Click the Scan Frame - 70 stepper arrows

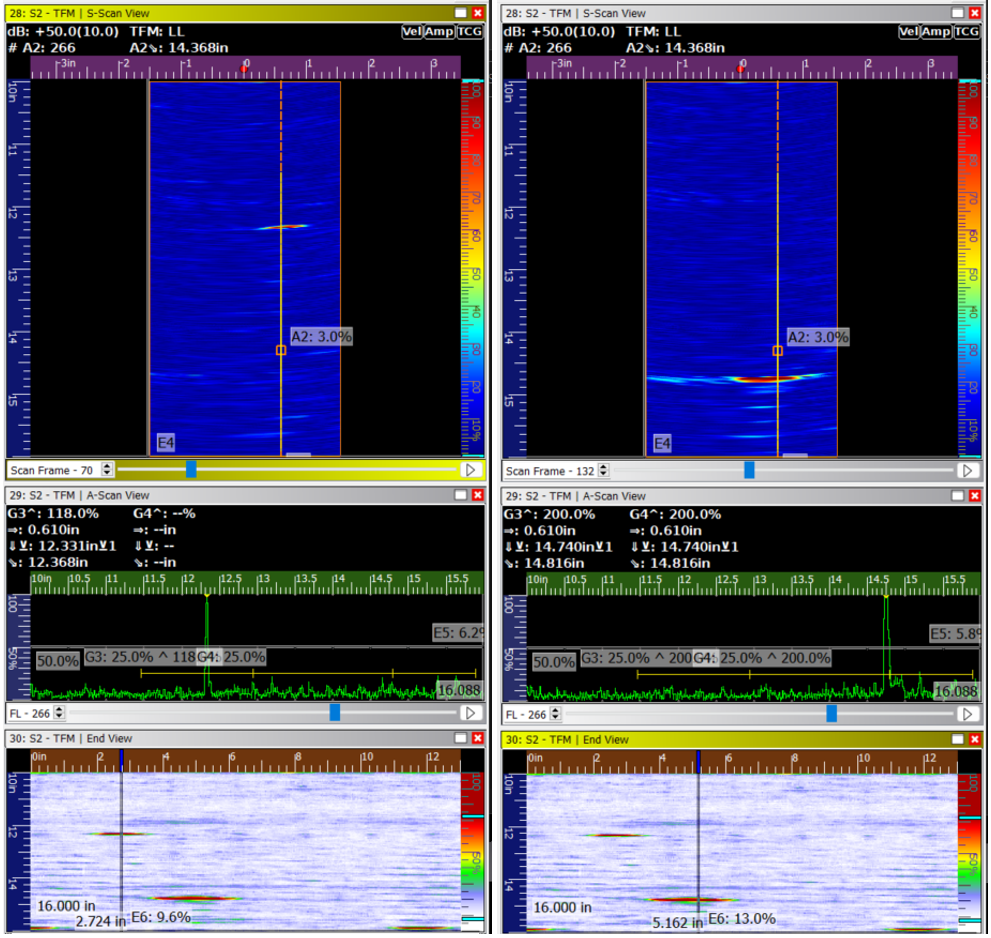[107, 470]
